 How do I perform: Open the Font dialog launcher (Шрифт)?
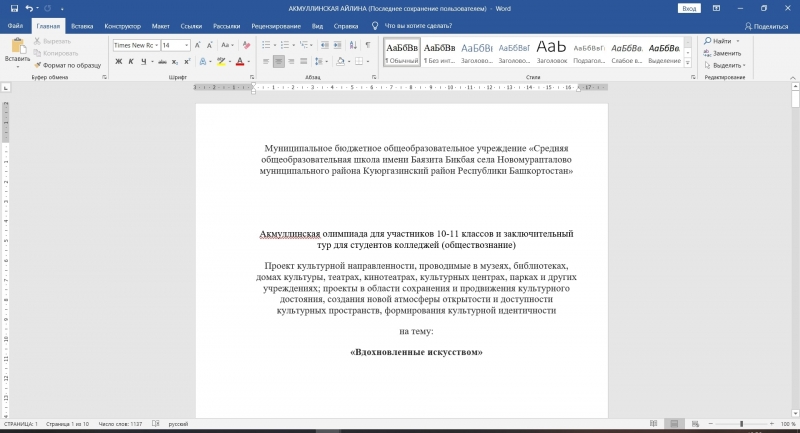point(252,77)
